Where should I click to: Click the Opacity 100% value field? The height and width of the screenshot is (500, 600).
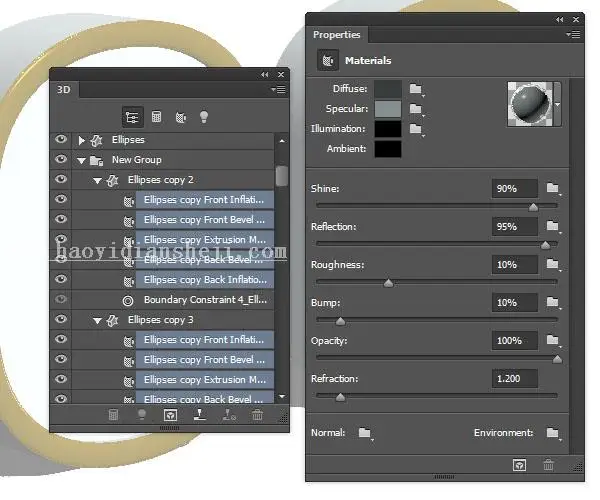[515, 340]
